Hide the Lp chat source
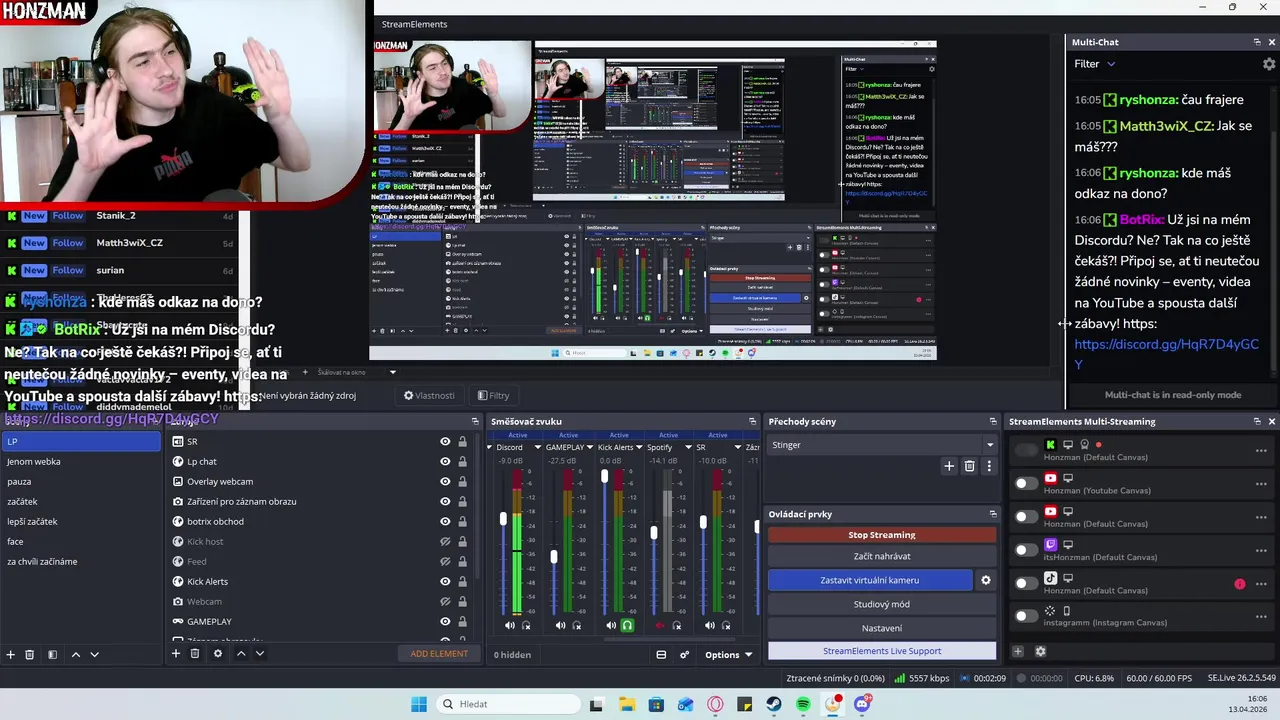The width and height of the screenshot is (1280, 720). pyautogui.click(x=445, y=461)
